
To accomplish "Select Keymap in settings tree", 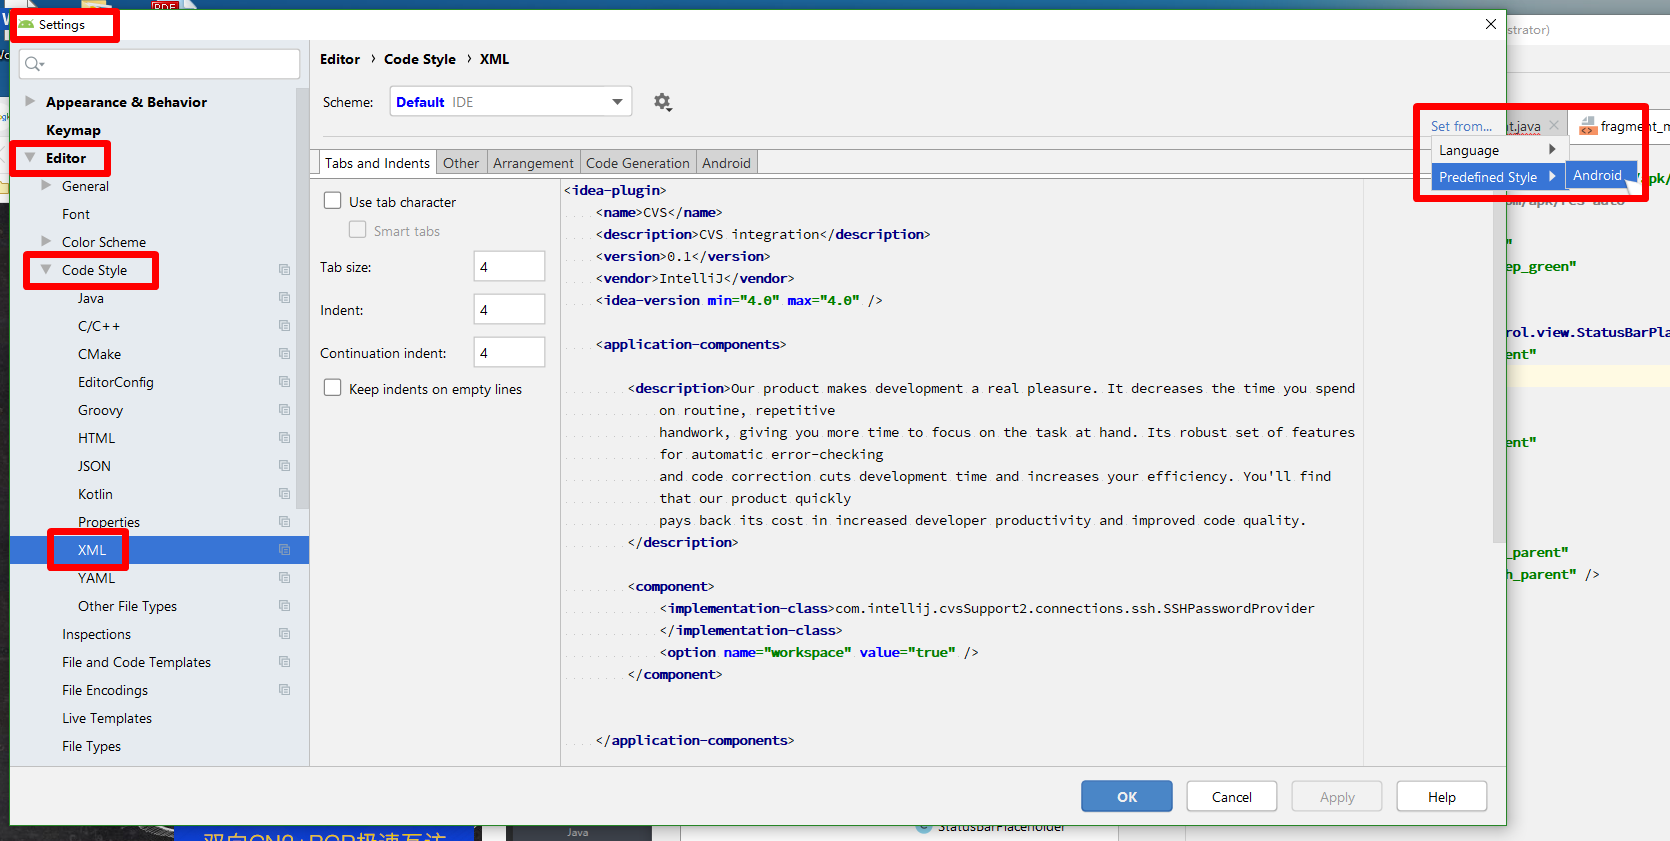I will 73,130.
